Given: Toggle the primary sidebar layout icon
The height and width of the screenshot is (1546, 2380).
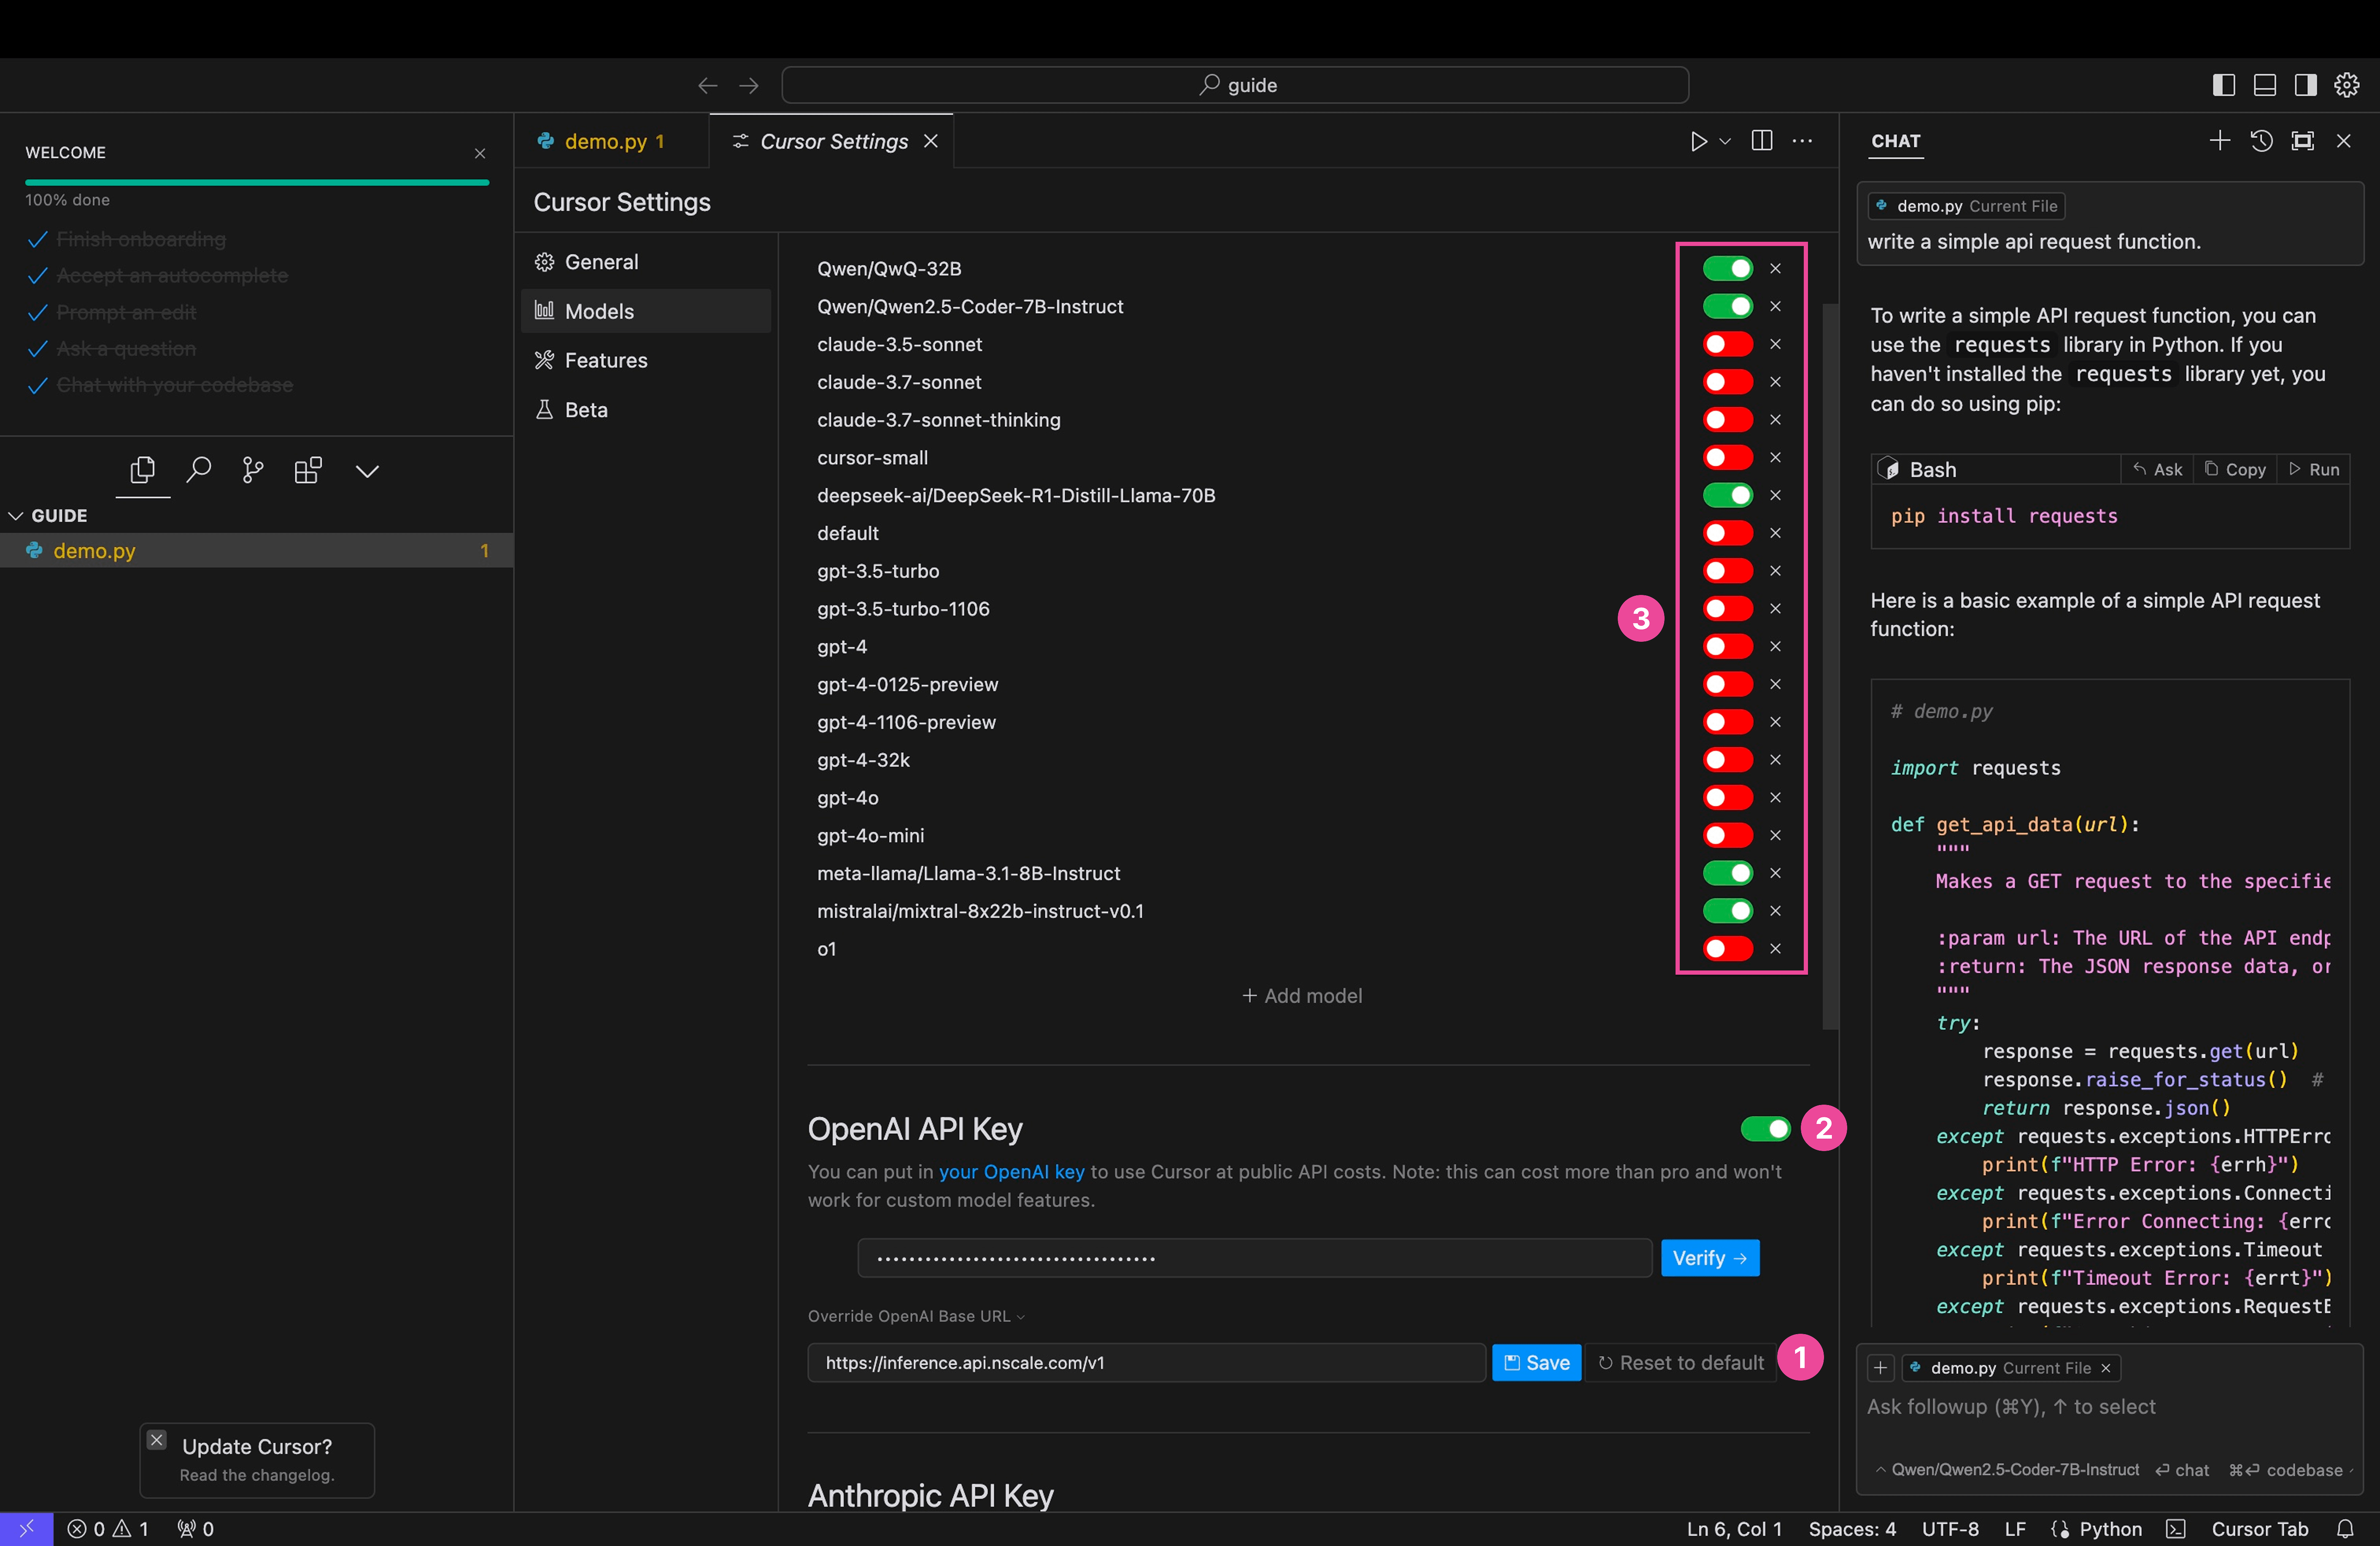Looking at the screenshot, I should click(2223, 85).
